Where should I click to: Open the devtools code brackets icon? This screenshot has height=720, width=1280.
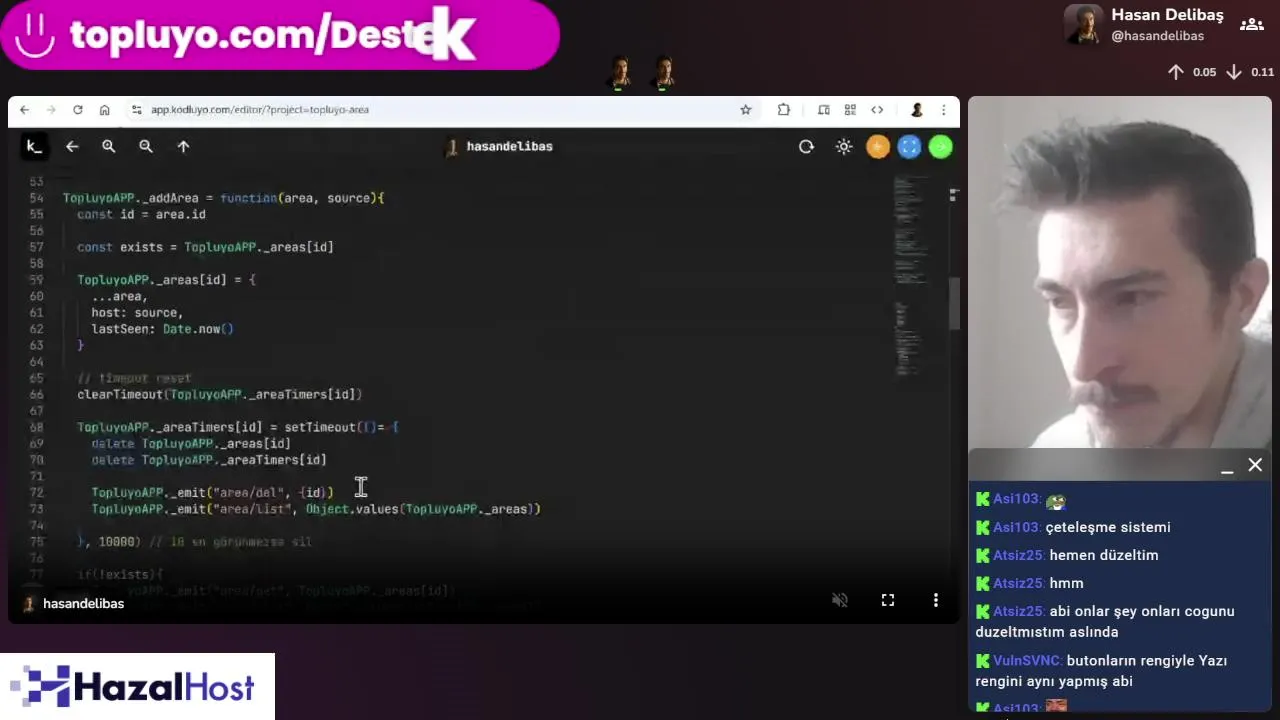click(x=877, y=110)
